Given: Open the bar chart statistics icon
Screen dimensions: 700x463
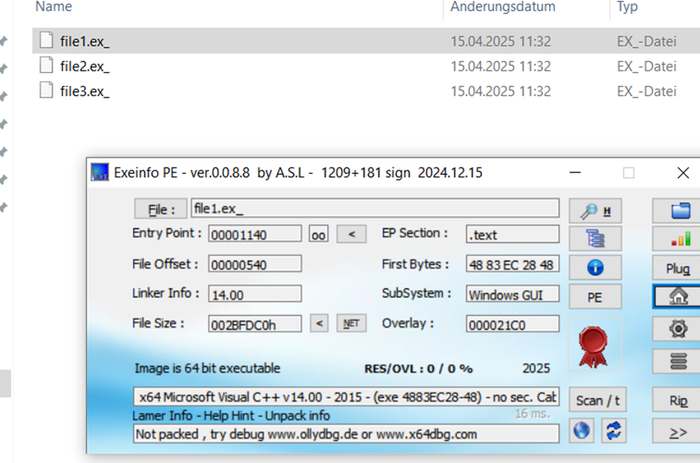Looking at the screenshot, I should 679,239.
